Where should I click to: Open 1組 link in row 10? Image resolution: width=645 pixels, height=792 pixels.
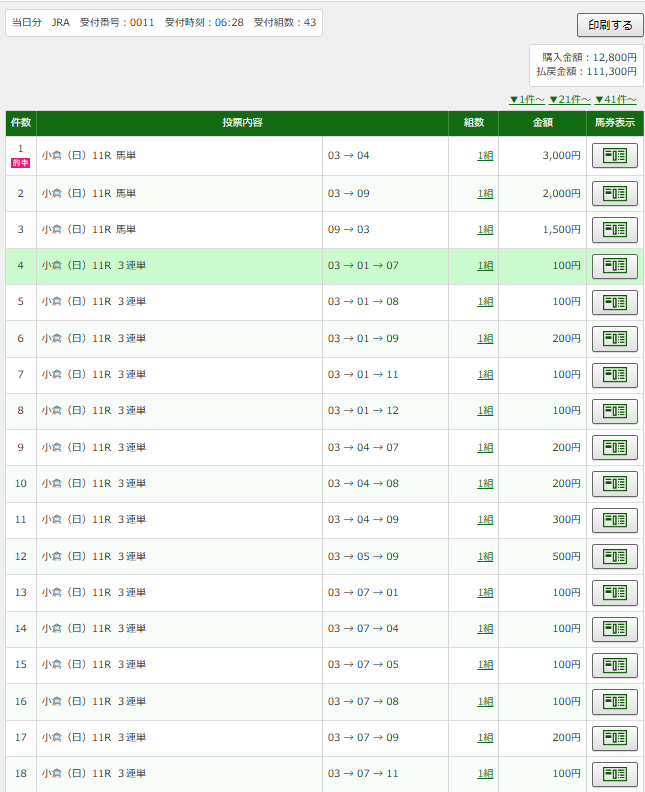click(x=485, y=484)
